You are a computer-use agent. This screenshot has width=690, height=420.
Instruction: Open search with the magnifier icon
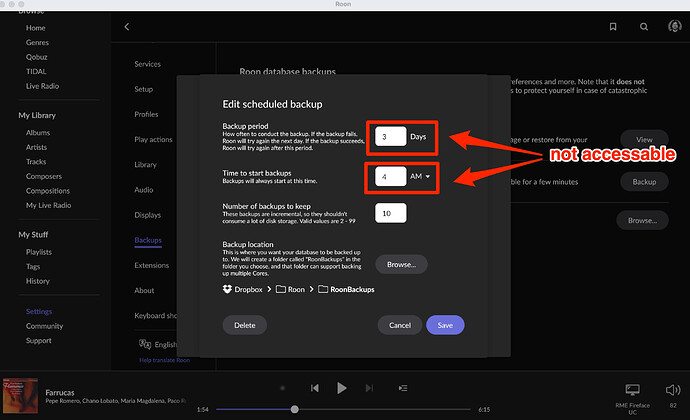(644, 27)
